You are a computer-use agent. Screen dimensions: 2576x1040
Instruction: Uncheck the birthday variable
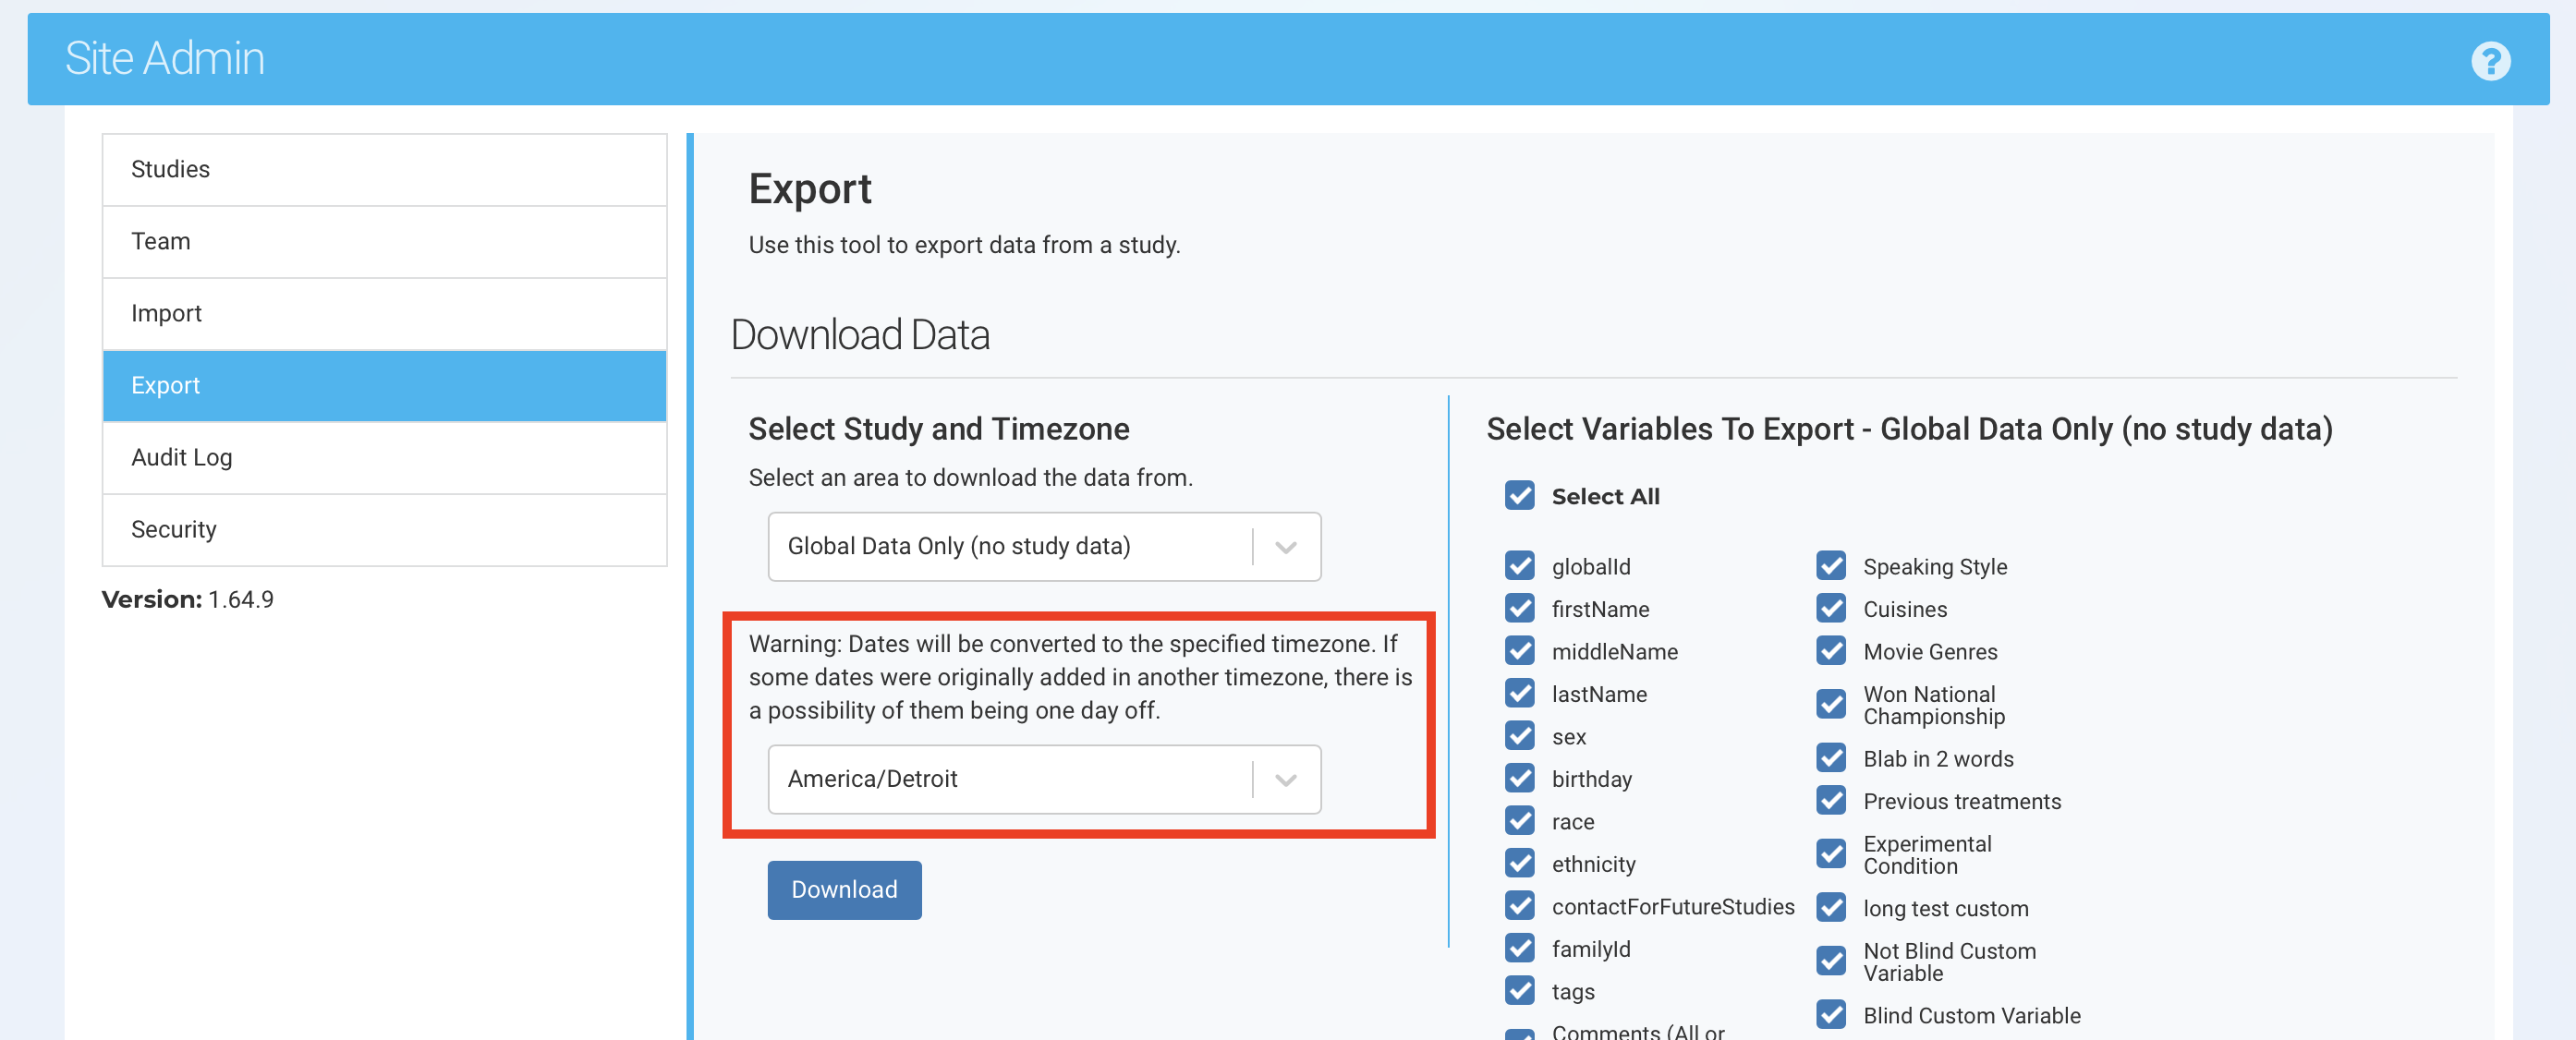pos(1519,778)
